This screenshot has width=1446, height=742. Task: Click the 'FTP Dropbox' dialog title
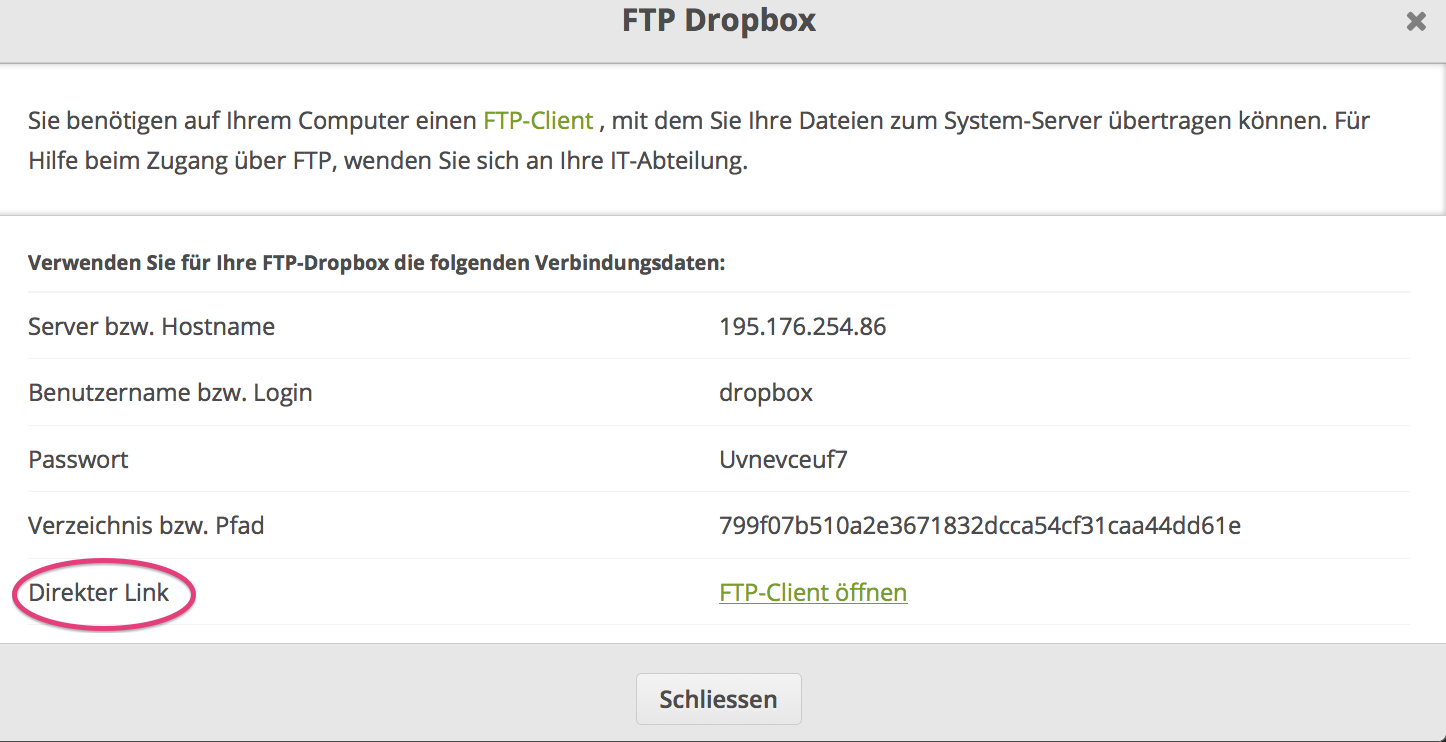click(719, 21)
